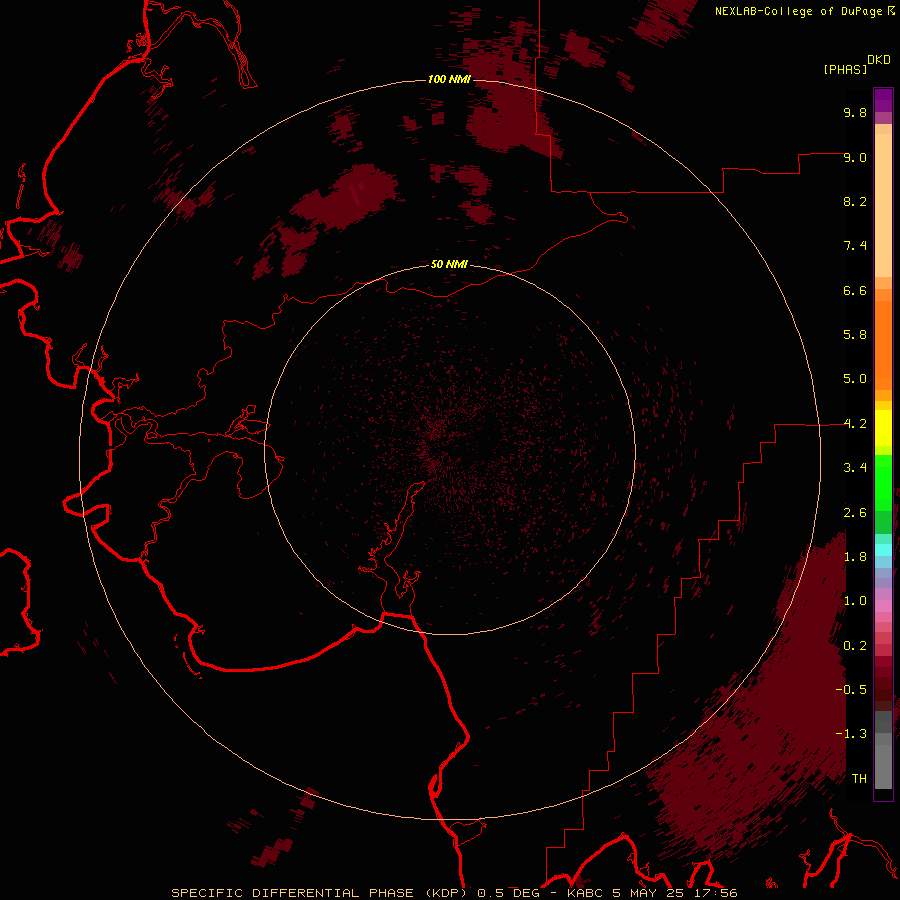Click the 2.6 value on the color scale
Viewport: 900px width, 900px height.
click(x=855, y=512)
